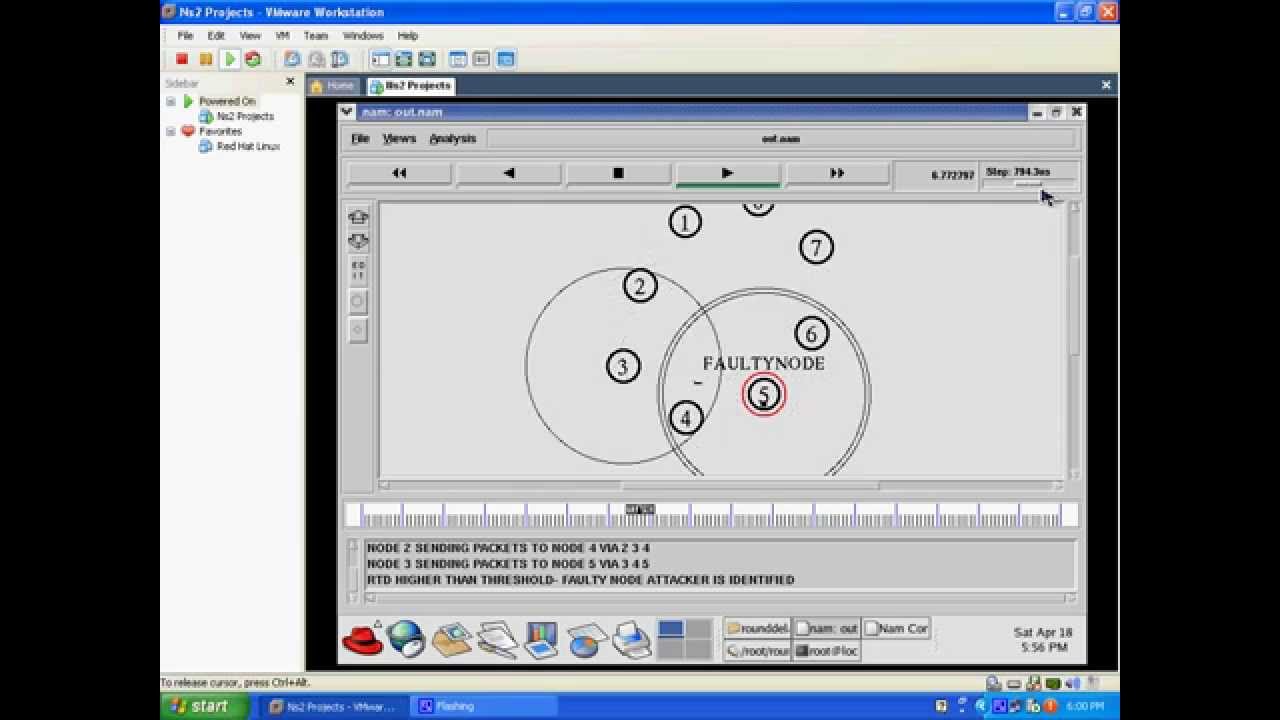
Task: Open the snapshot manager toolbar icon
Action: point(339,59)
